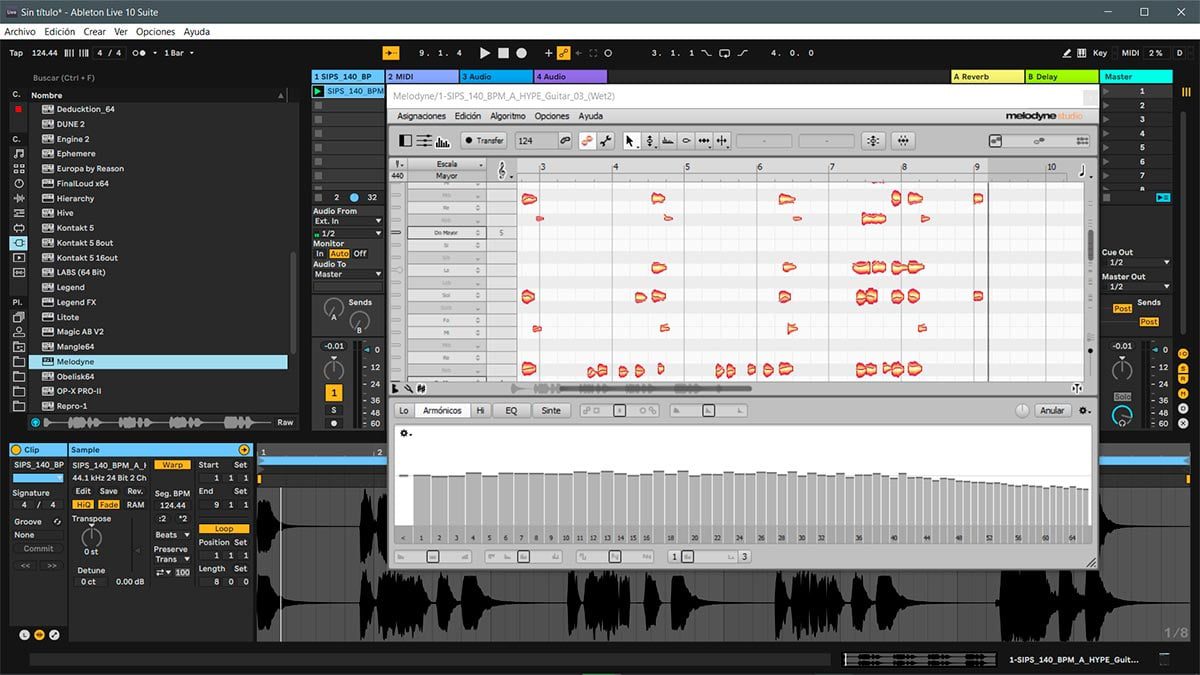Image resolution: width=1200 pixels, height=675 pixels.
Task: Click the Rev. reverse sample button
Action: coord(135,491)
